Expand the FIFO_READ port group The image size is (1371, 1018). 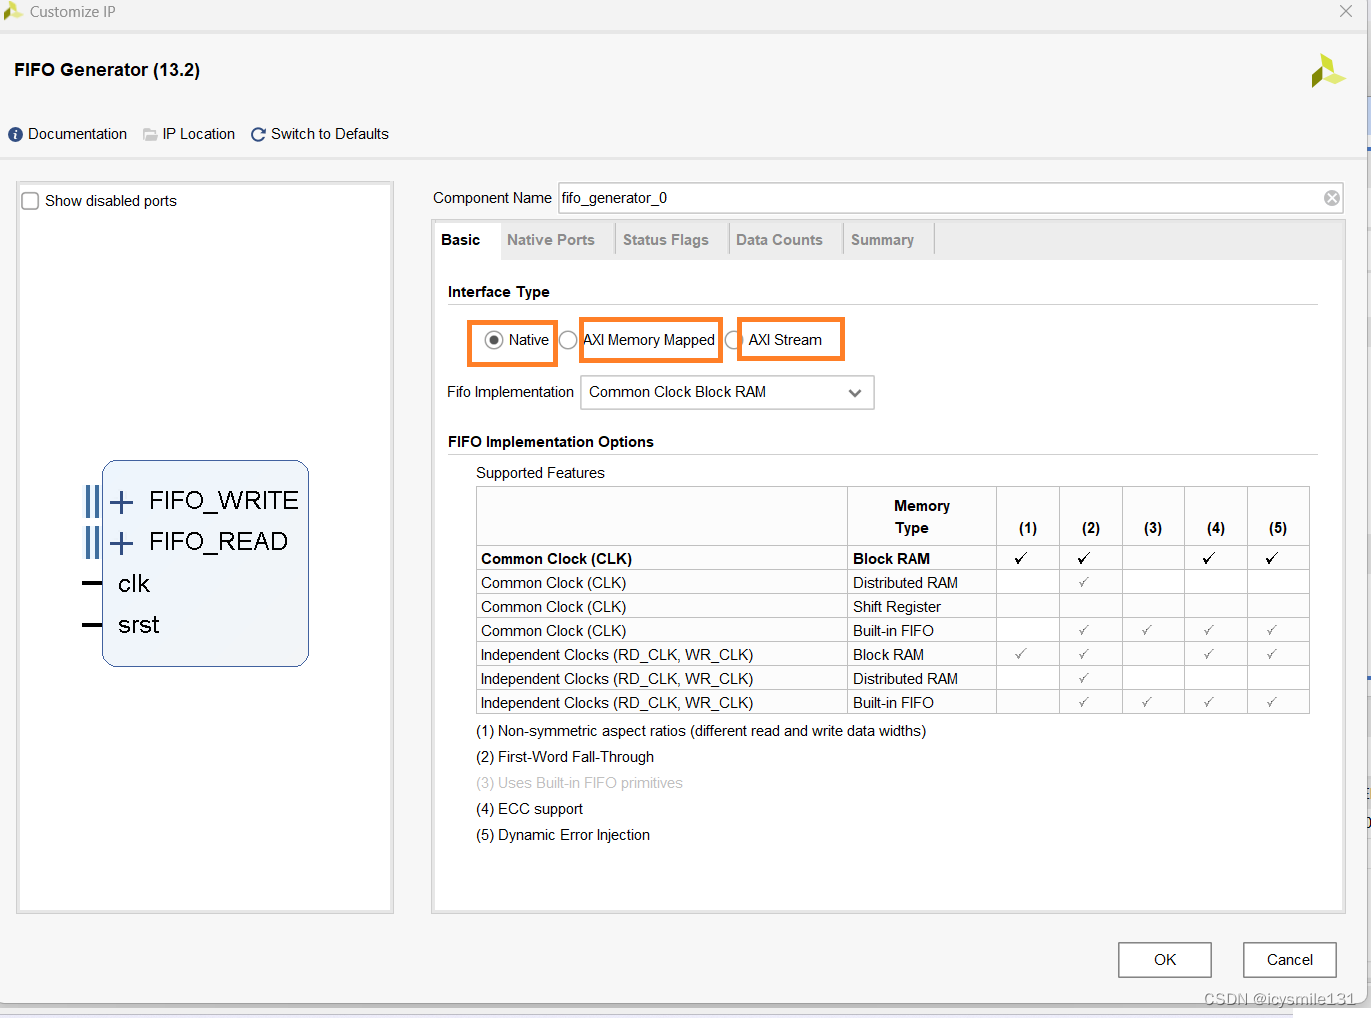(121, 541)
